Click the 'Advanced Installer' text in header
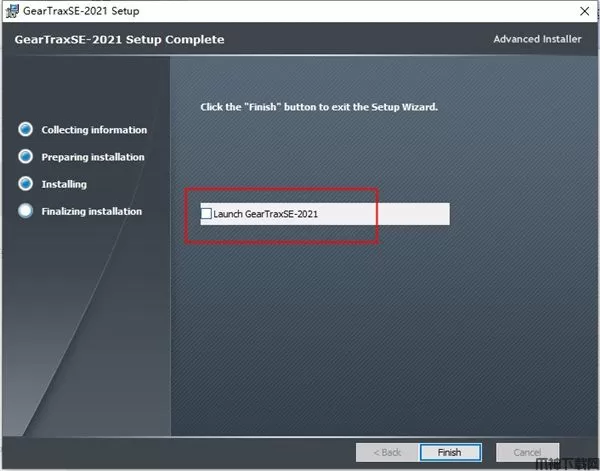This screenshot has height=471, width=600. point(537,39)
